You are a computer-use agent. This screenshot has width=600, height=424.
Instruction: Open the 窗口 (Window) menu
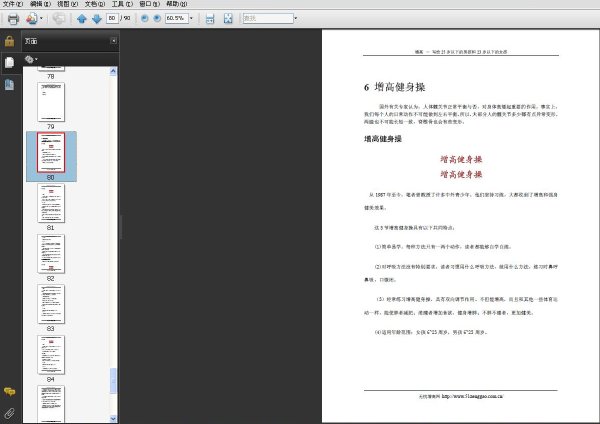(149, 4)
